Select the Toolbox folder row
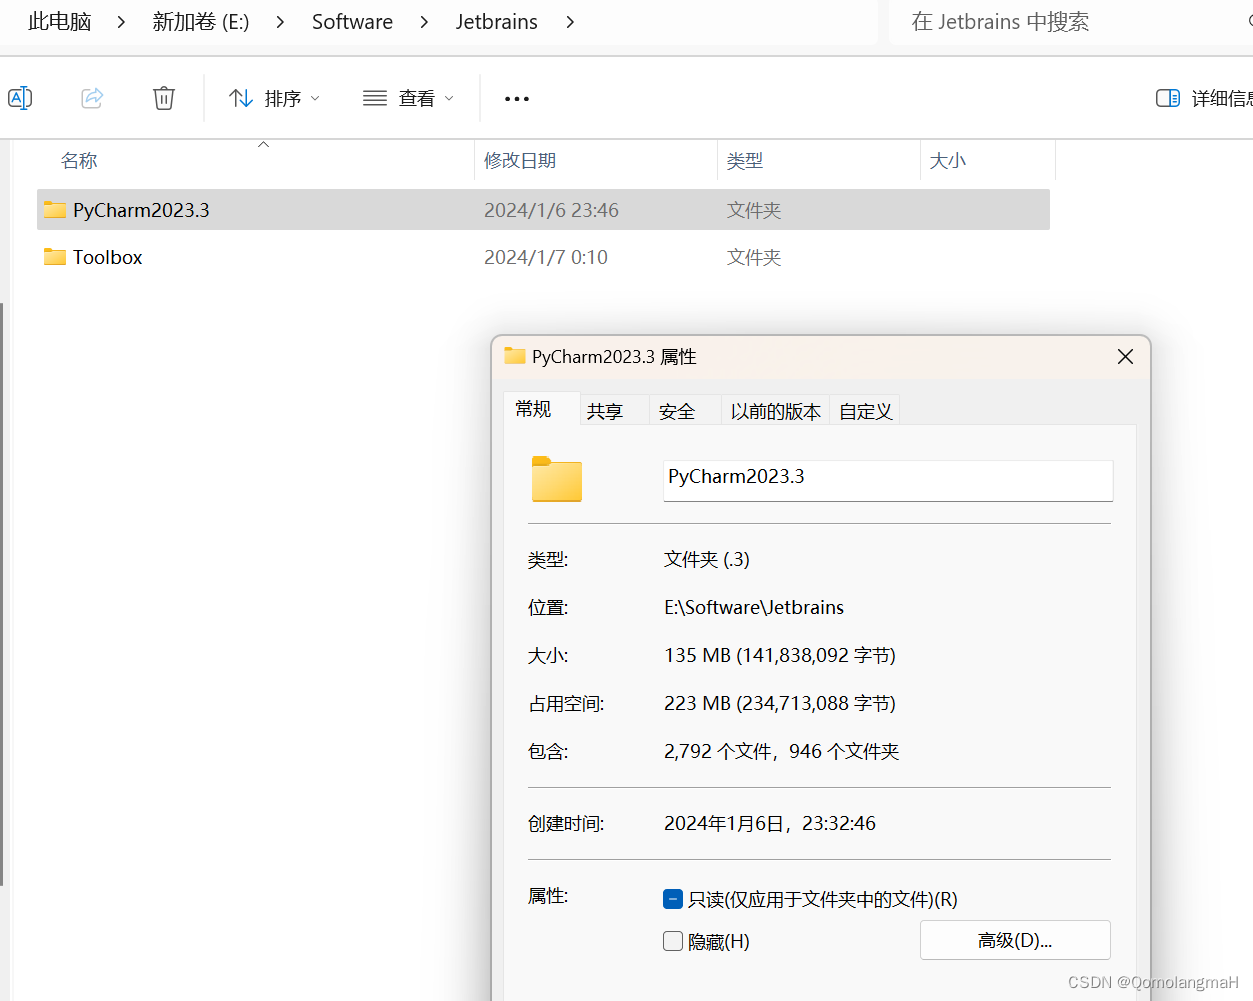 (x=543, y=257)
